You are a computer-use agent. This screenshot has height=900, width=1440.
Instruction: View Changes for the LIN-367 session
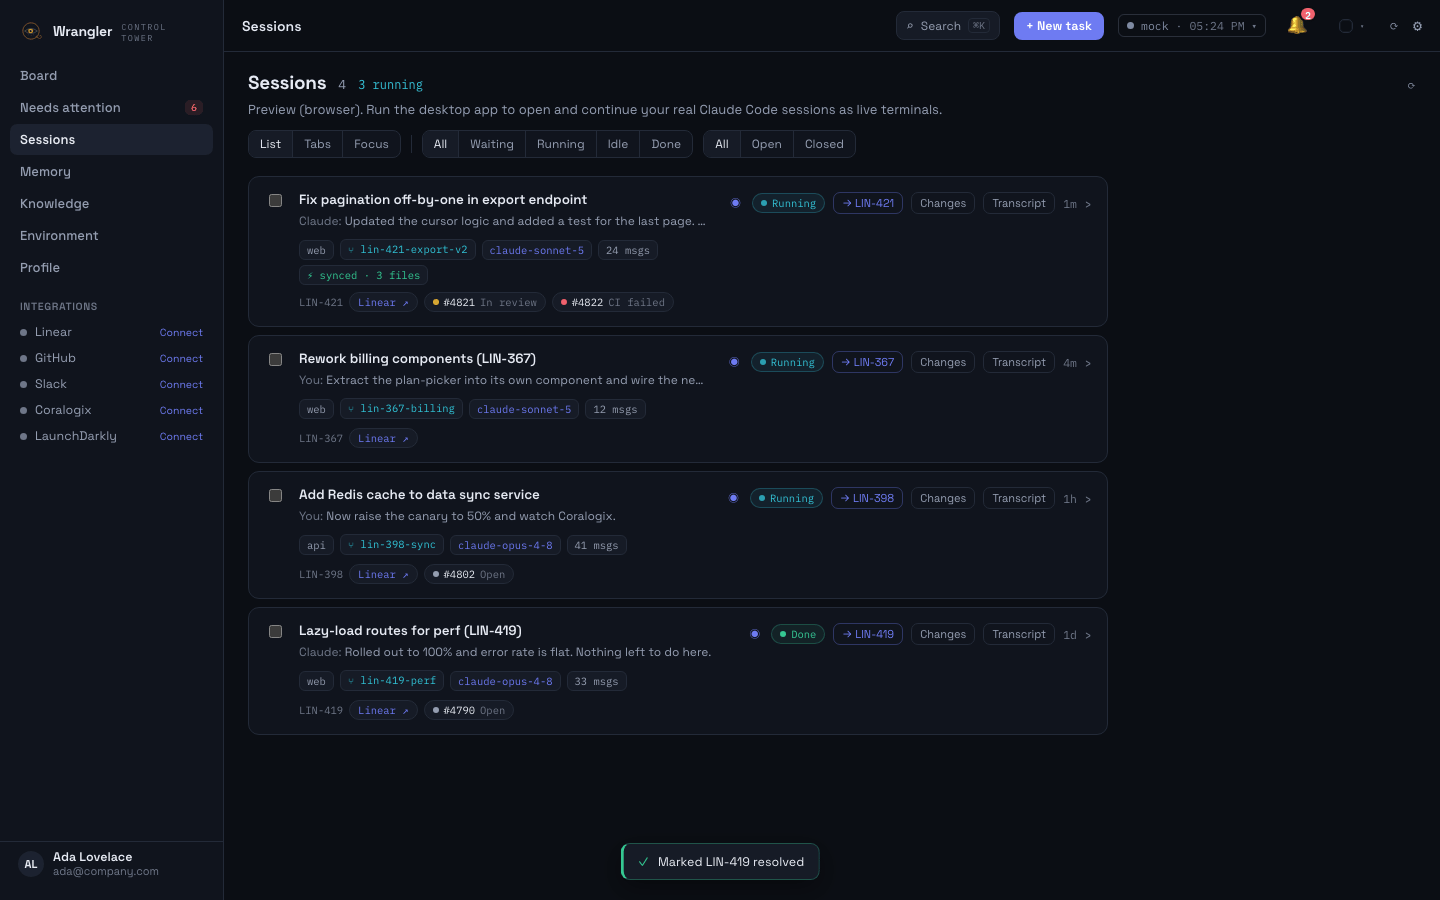pyautogui.click(x=943, y=362)
